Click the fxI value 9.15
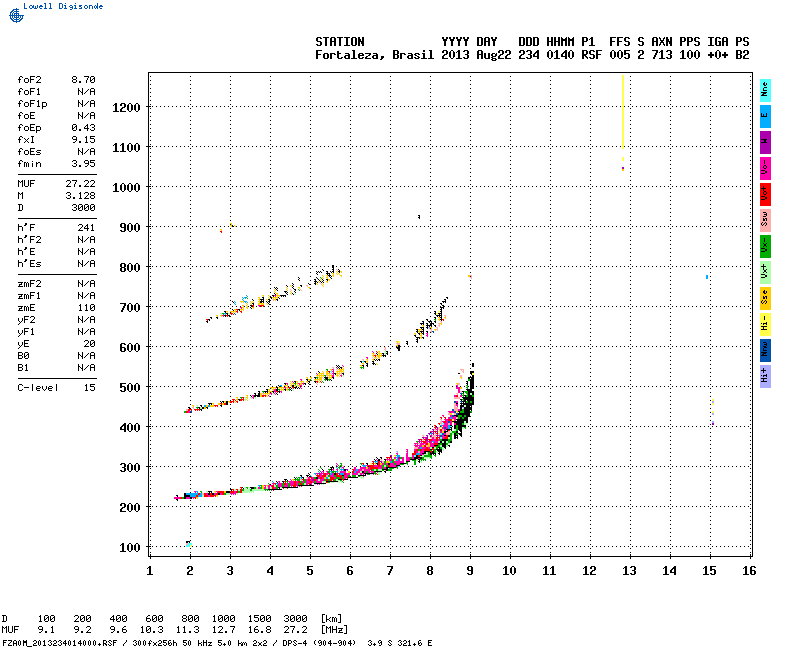This screenshot has height=650, width=800. point(83,140)
